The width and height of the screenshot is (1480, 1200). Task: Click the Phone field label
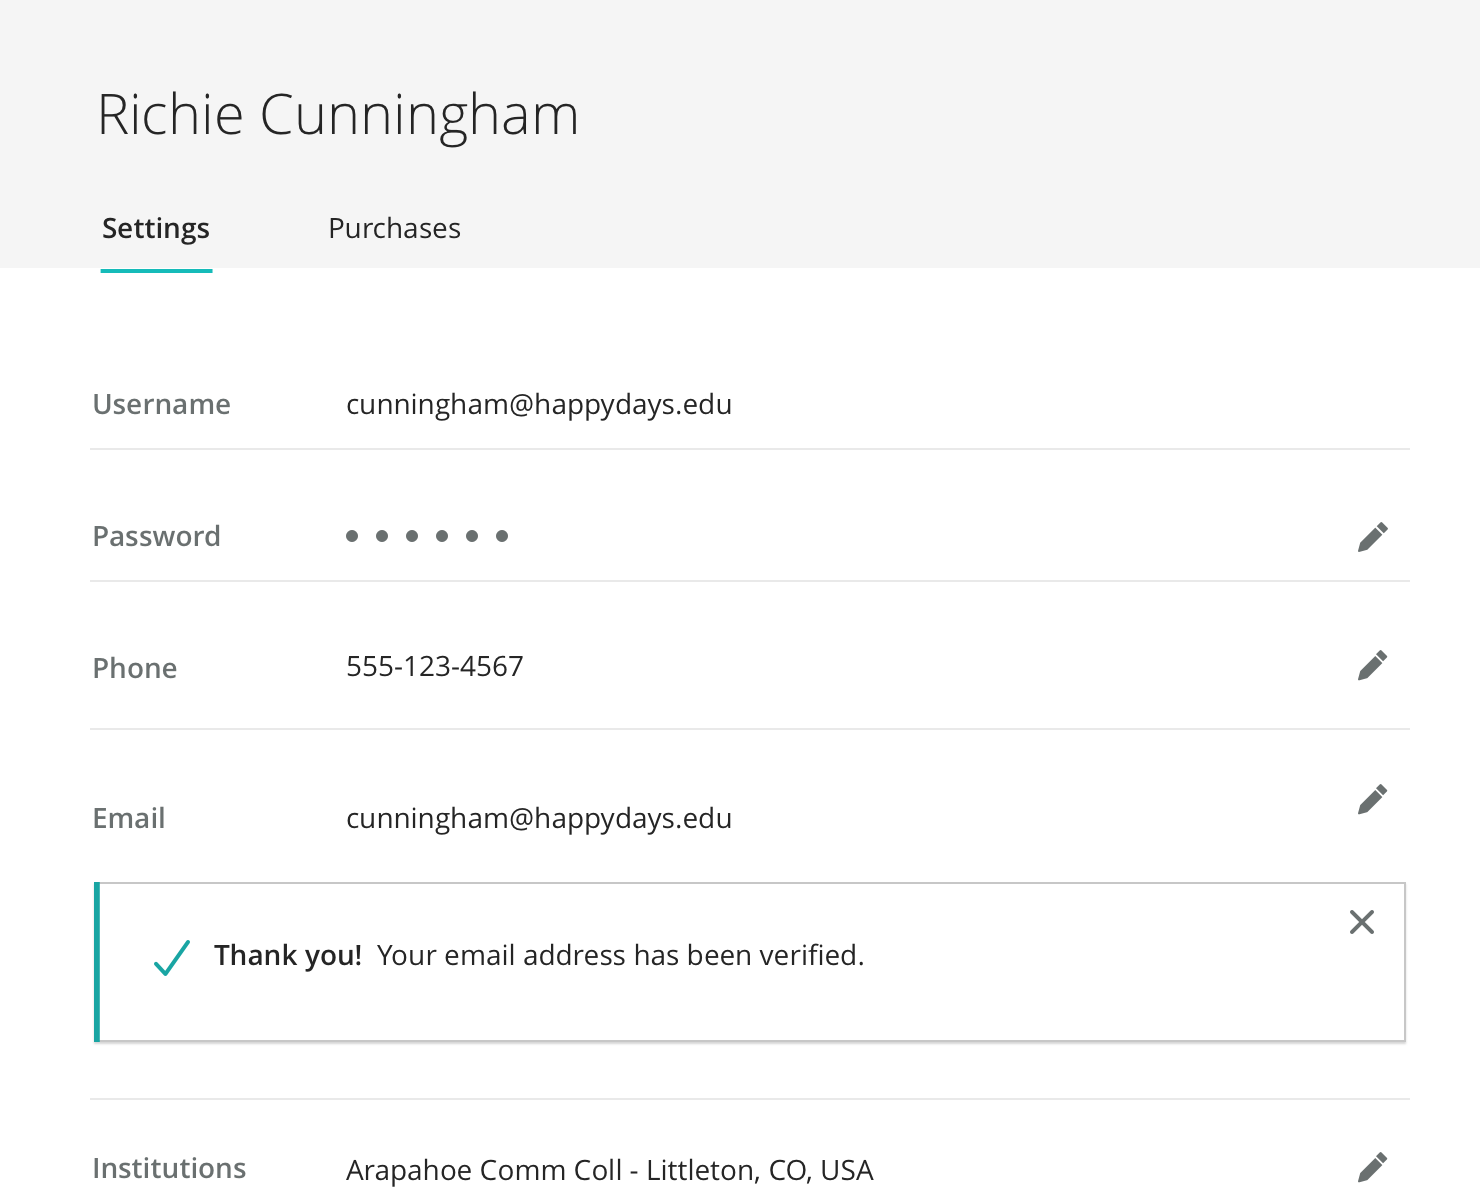coord(134,669)
